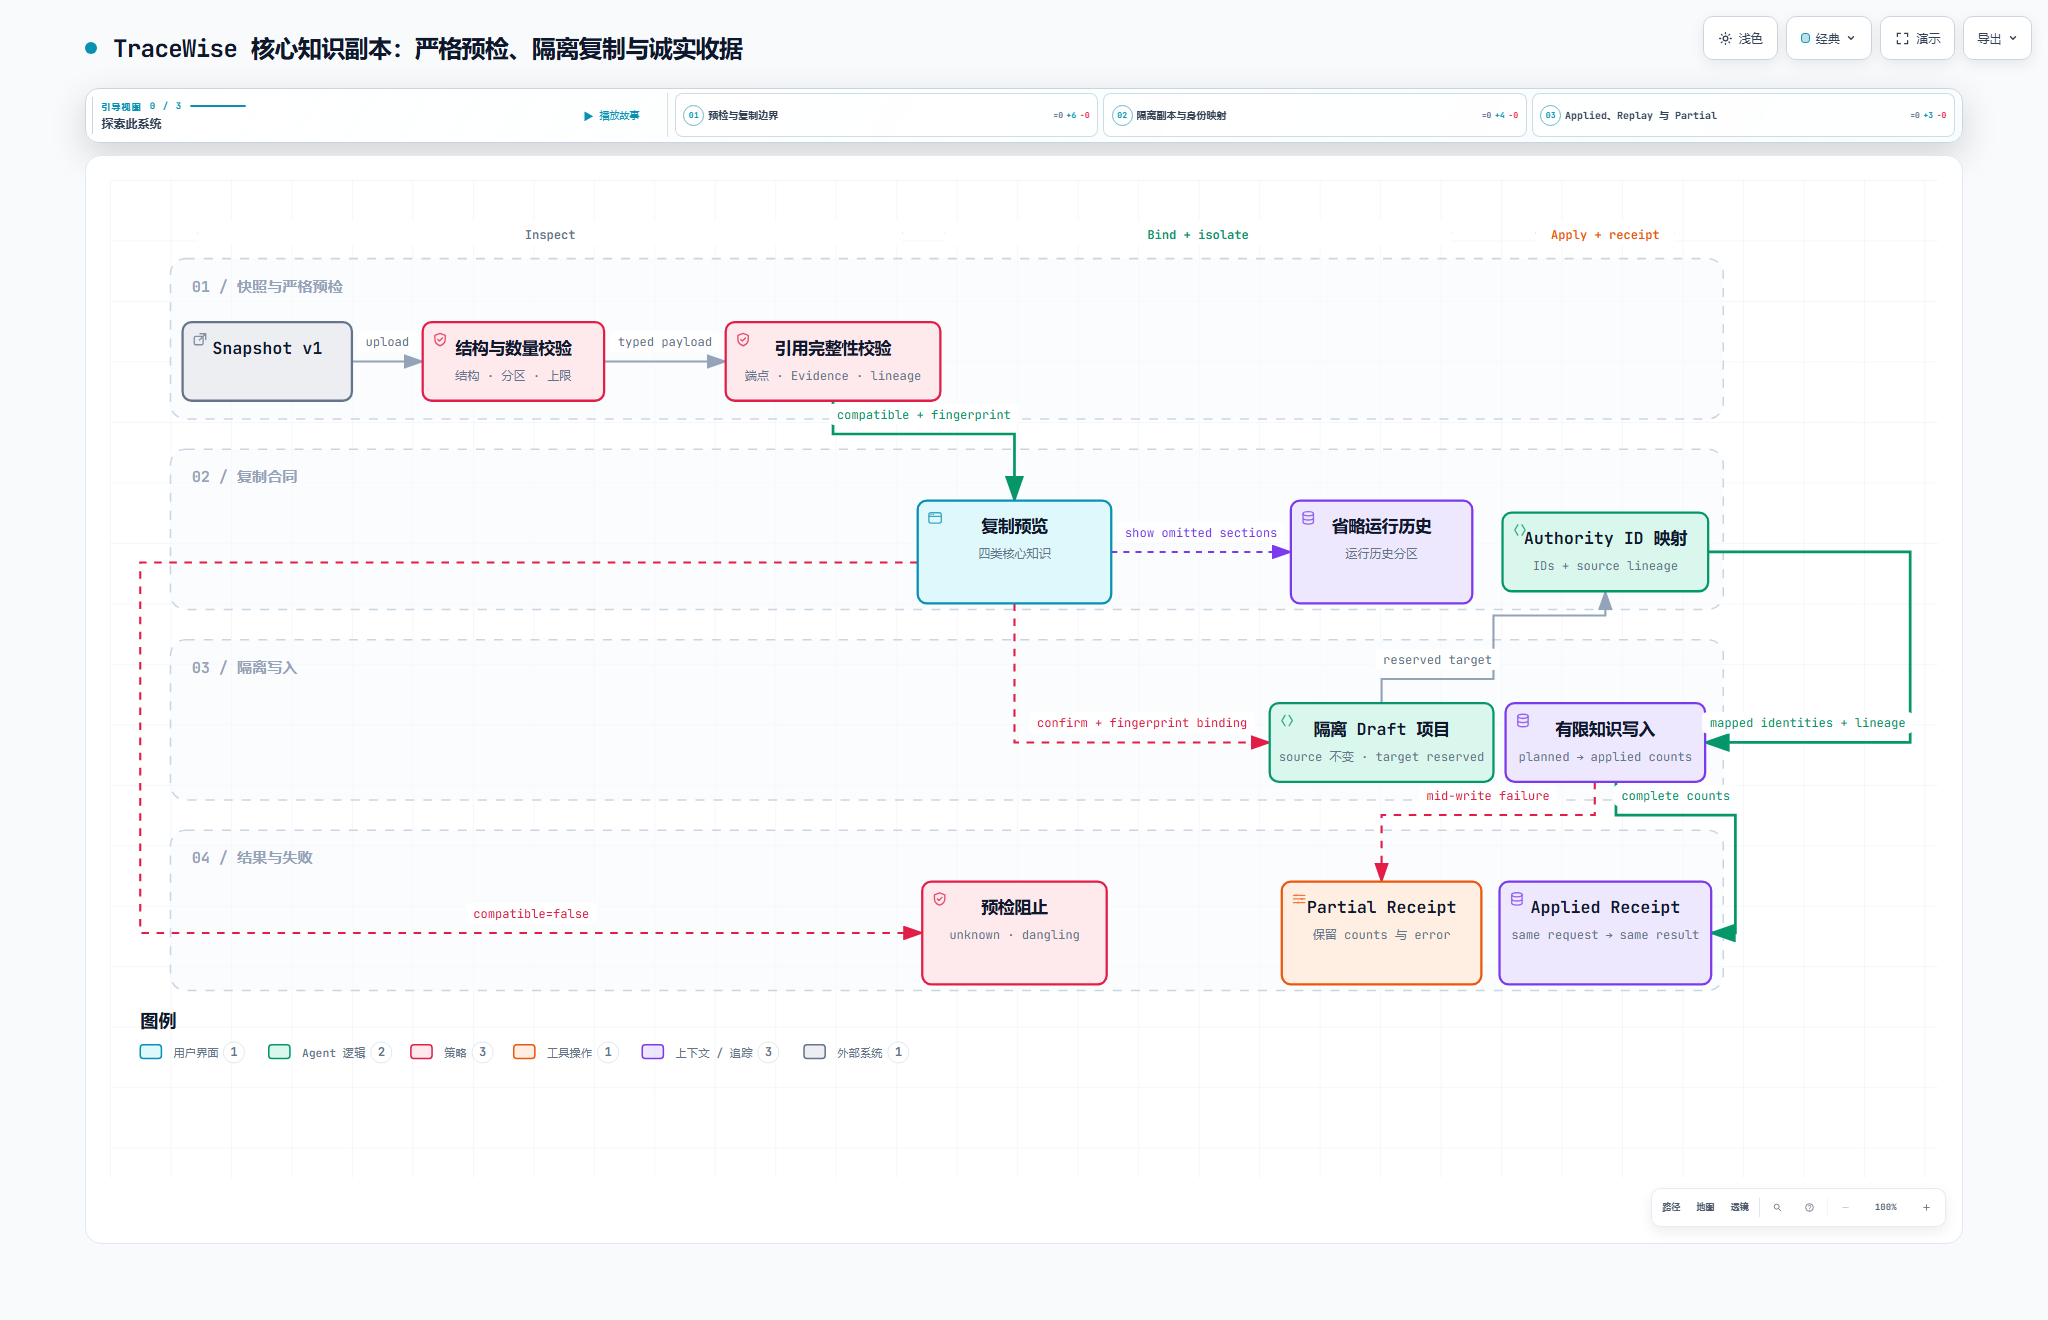
Task: Click the blue status dot beside TraceWise title
Action: coord(91,48)
